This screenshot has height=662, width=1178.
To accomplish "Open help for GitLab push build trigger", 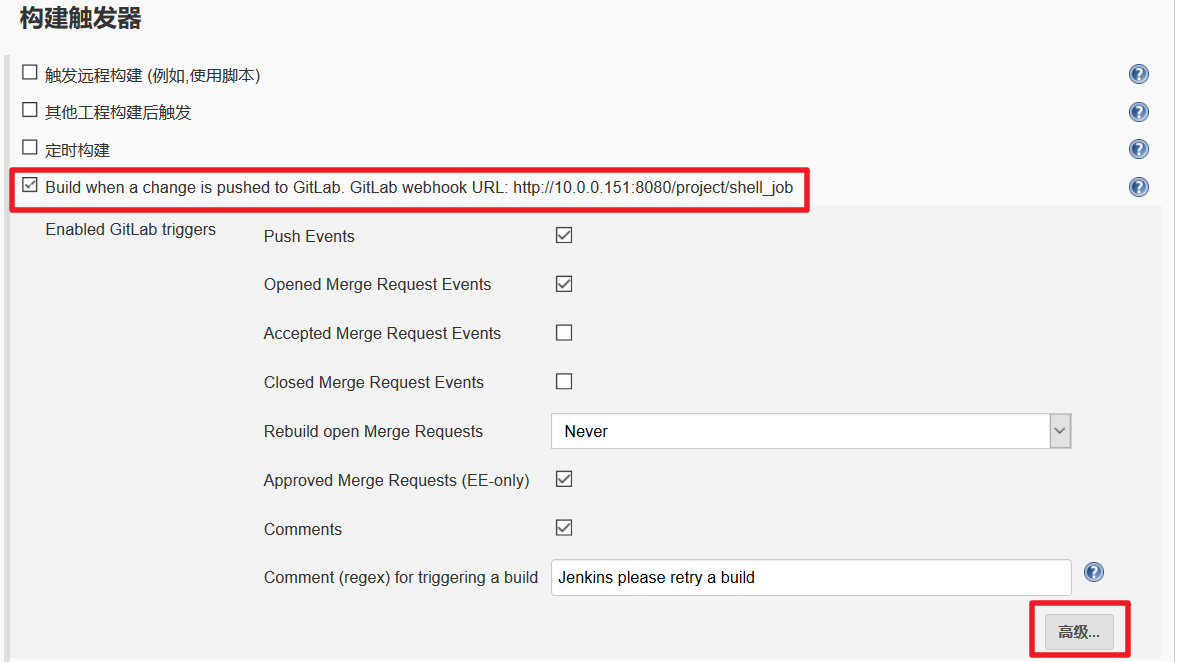I will [1138, 187].
